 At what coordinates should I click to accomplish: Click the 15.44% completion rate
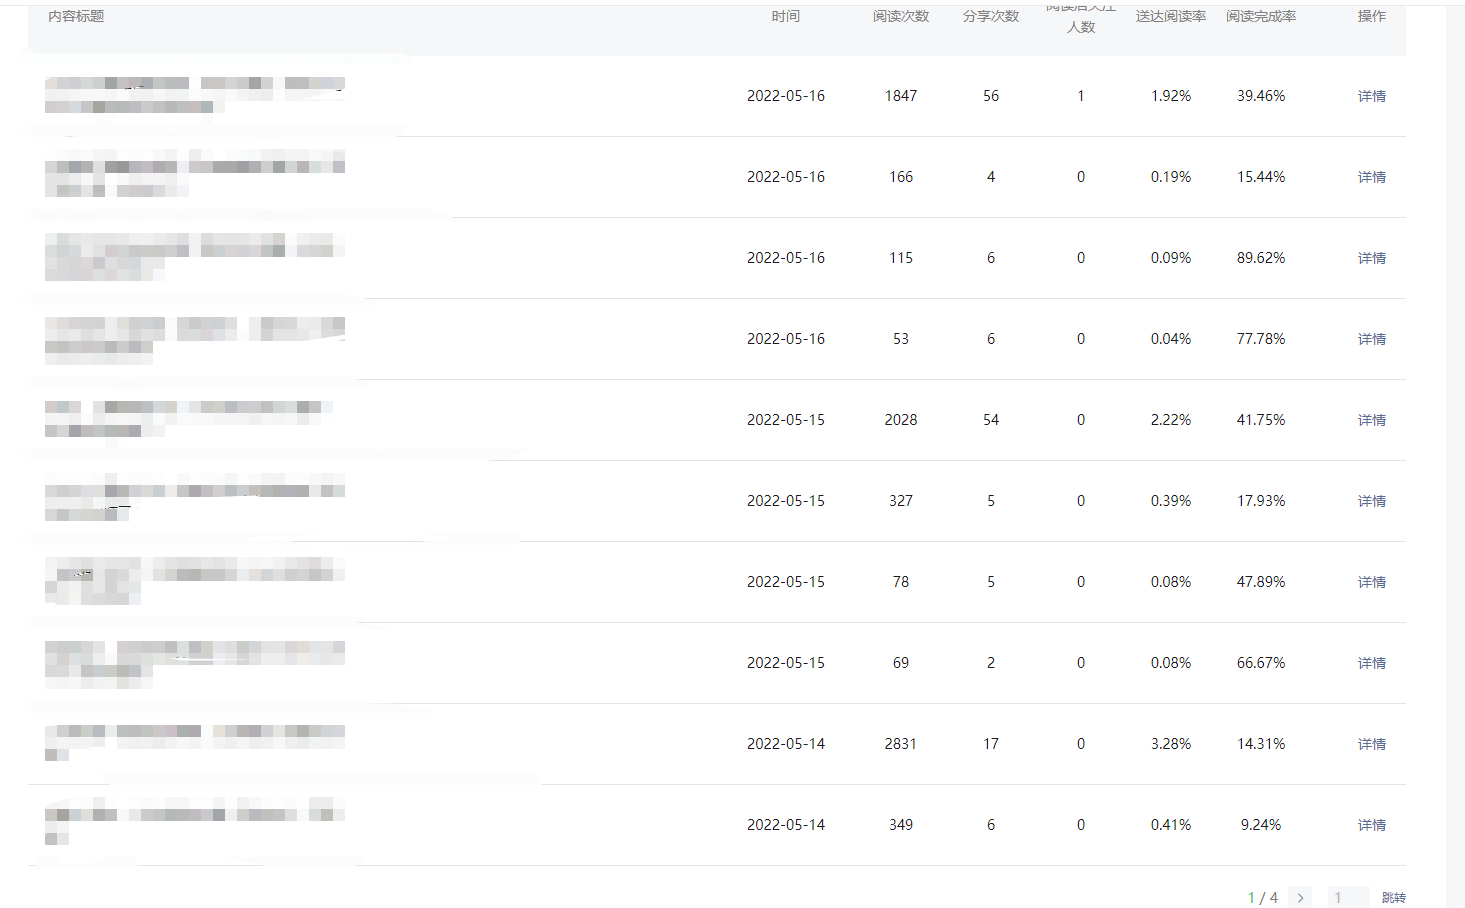tap(1261, 177)
